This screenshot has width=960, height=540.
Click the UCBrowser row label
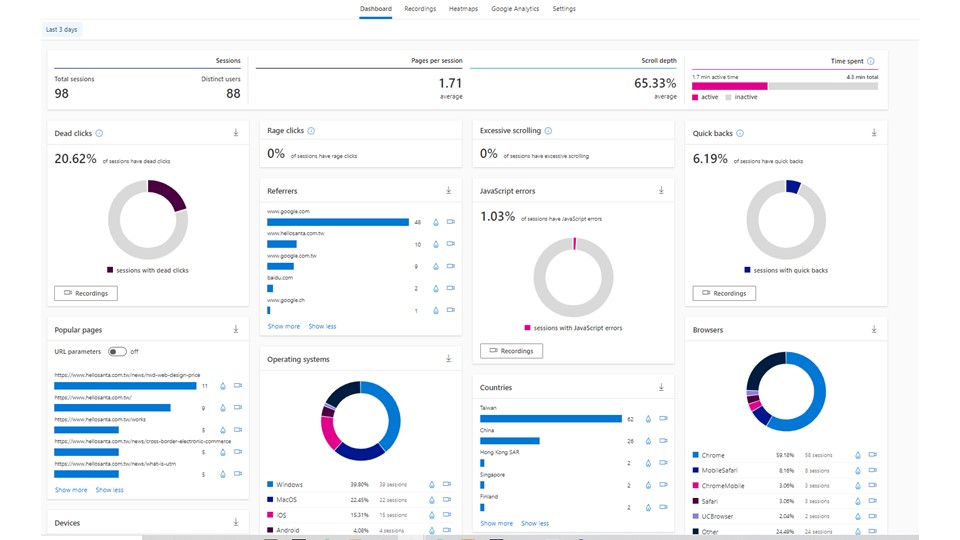[717, 516]
